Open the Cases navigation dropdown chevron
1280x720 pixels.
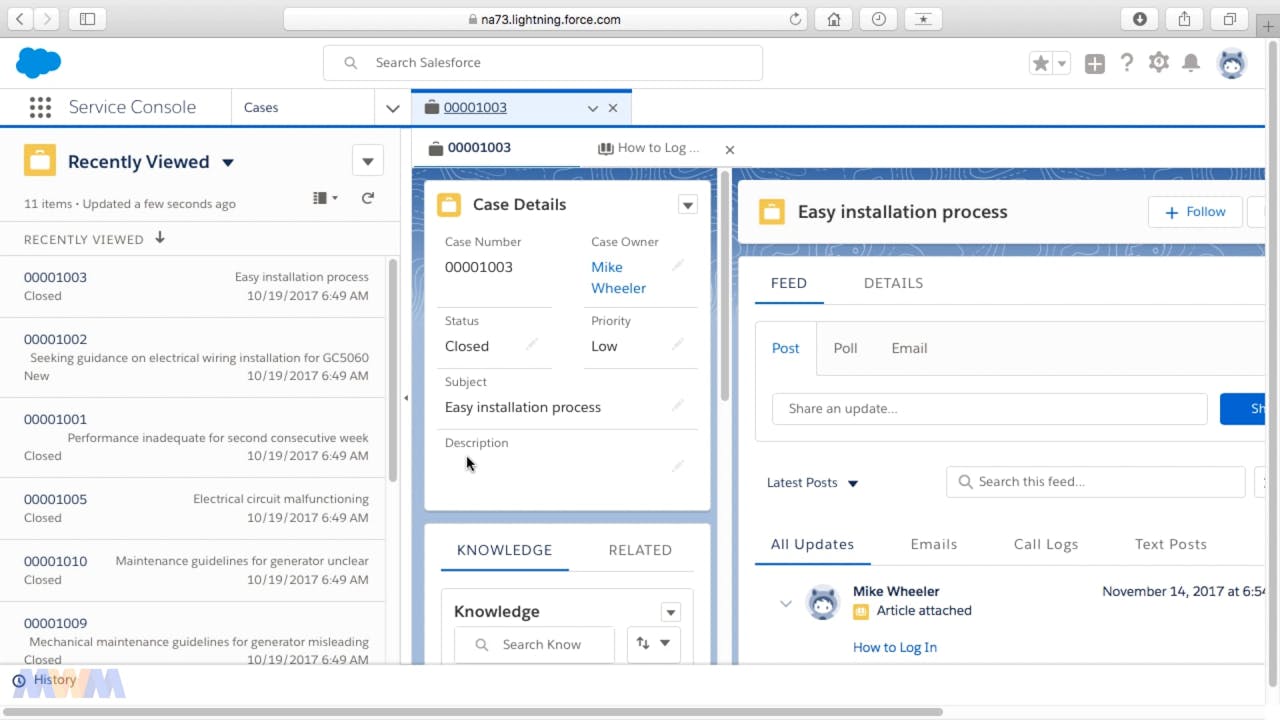pyautogui.click(x=393, y=108)
